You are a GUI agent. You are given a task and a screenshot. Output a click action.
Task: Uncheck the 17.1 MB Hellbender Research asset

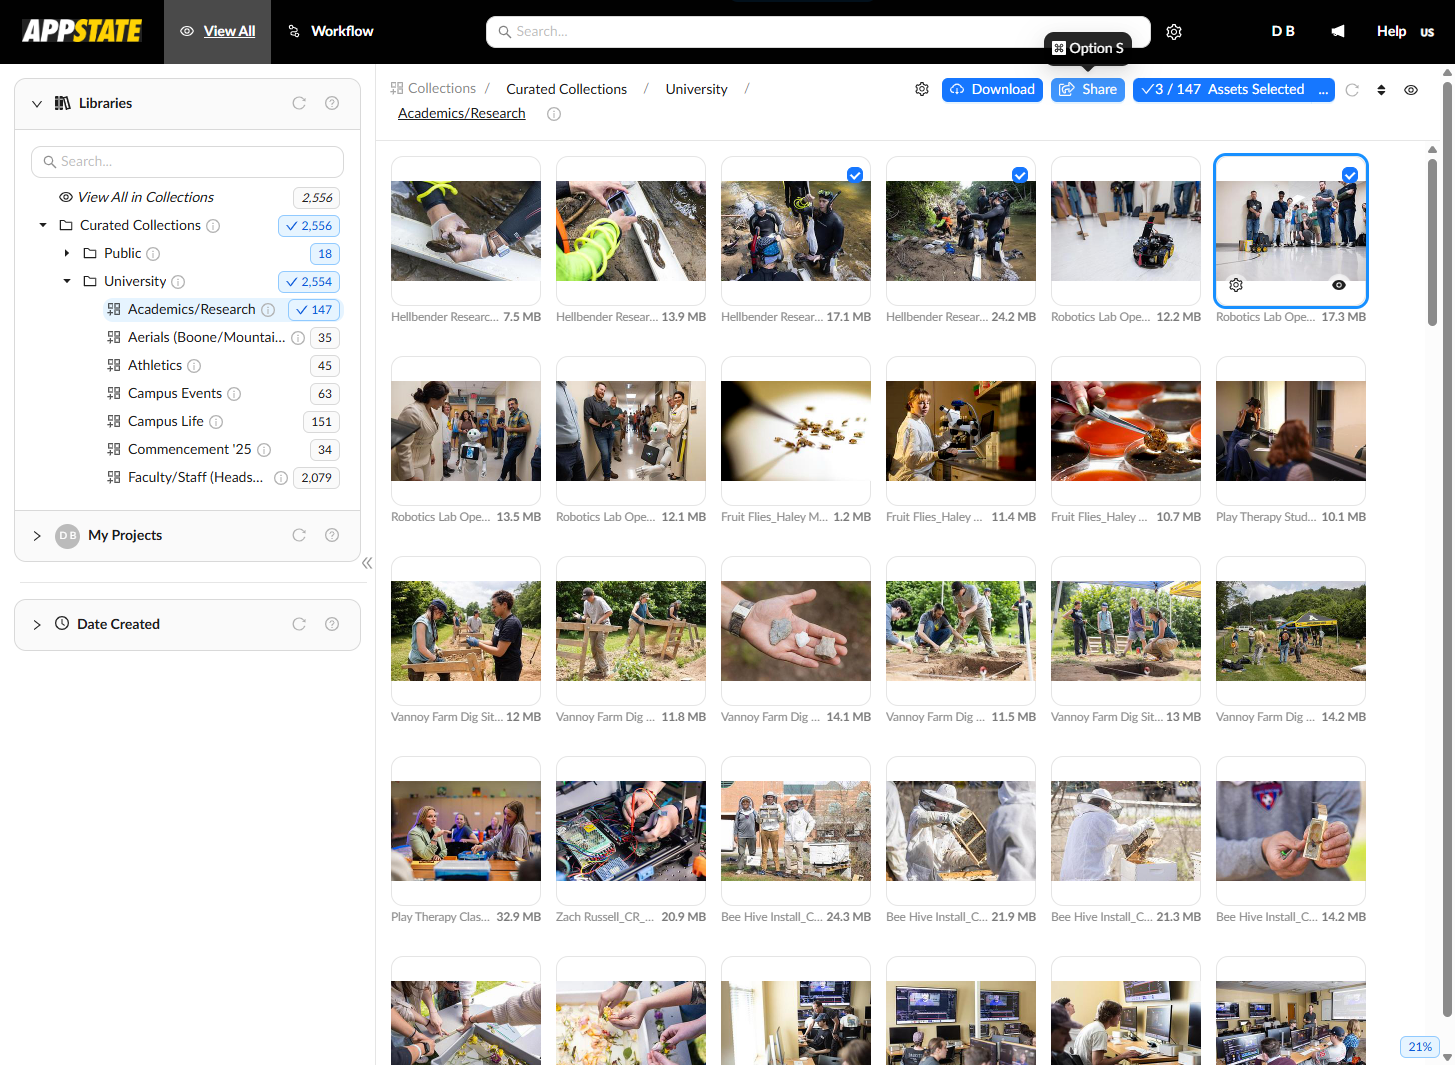coord(855,175)
